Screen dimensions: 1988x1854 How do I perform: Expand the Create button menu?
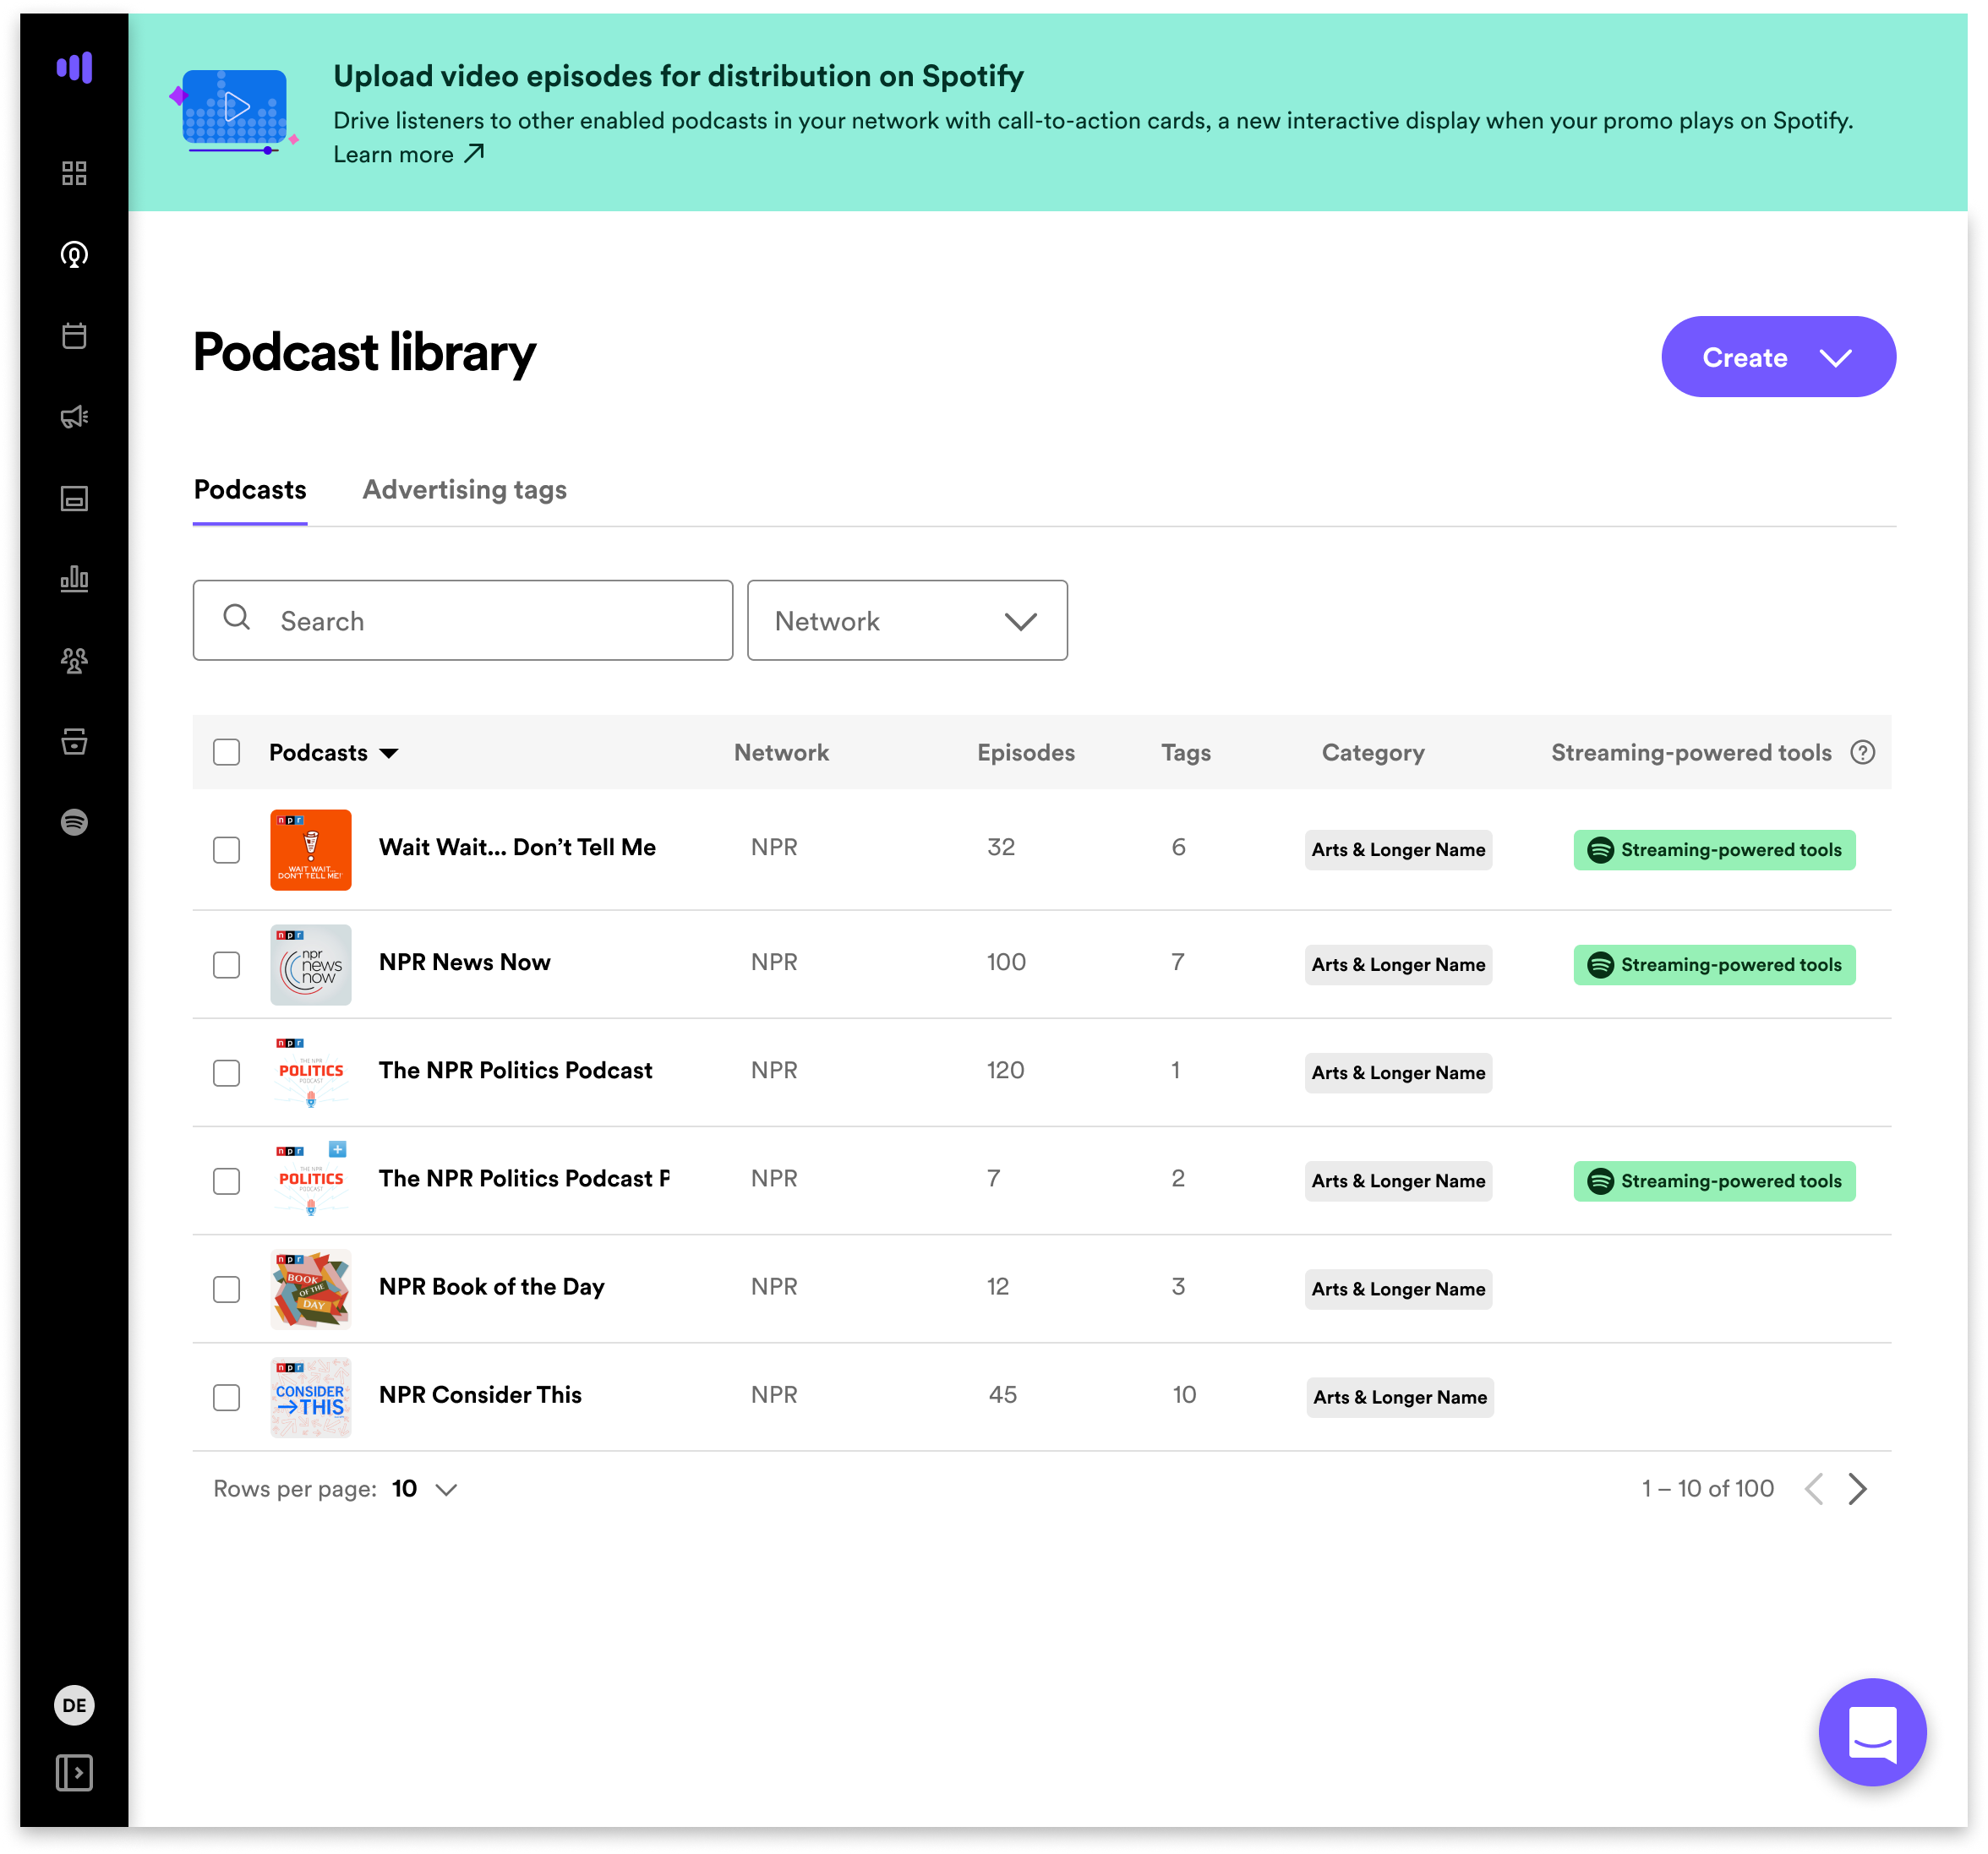pos(1777,357)
